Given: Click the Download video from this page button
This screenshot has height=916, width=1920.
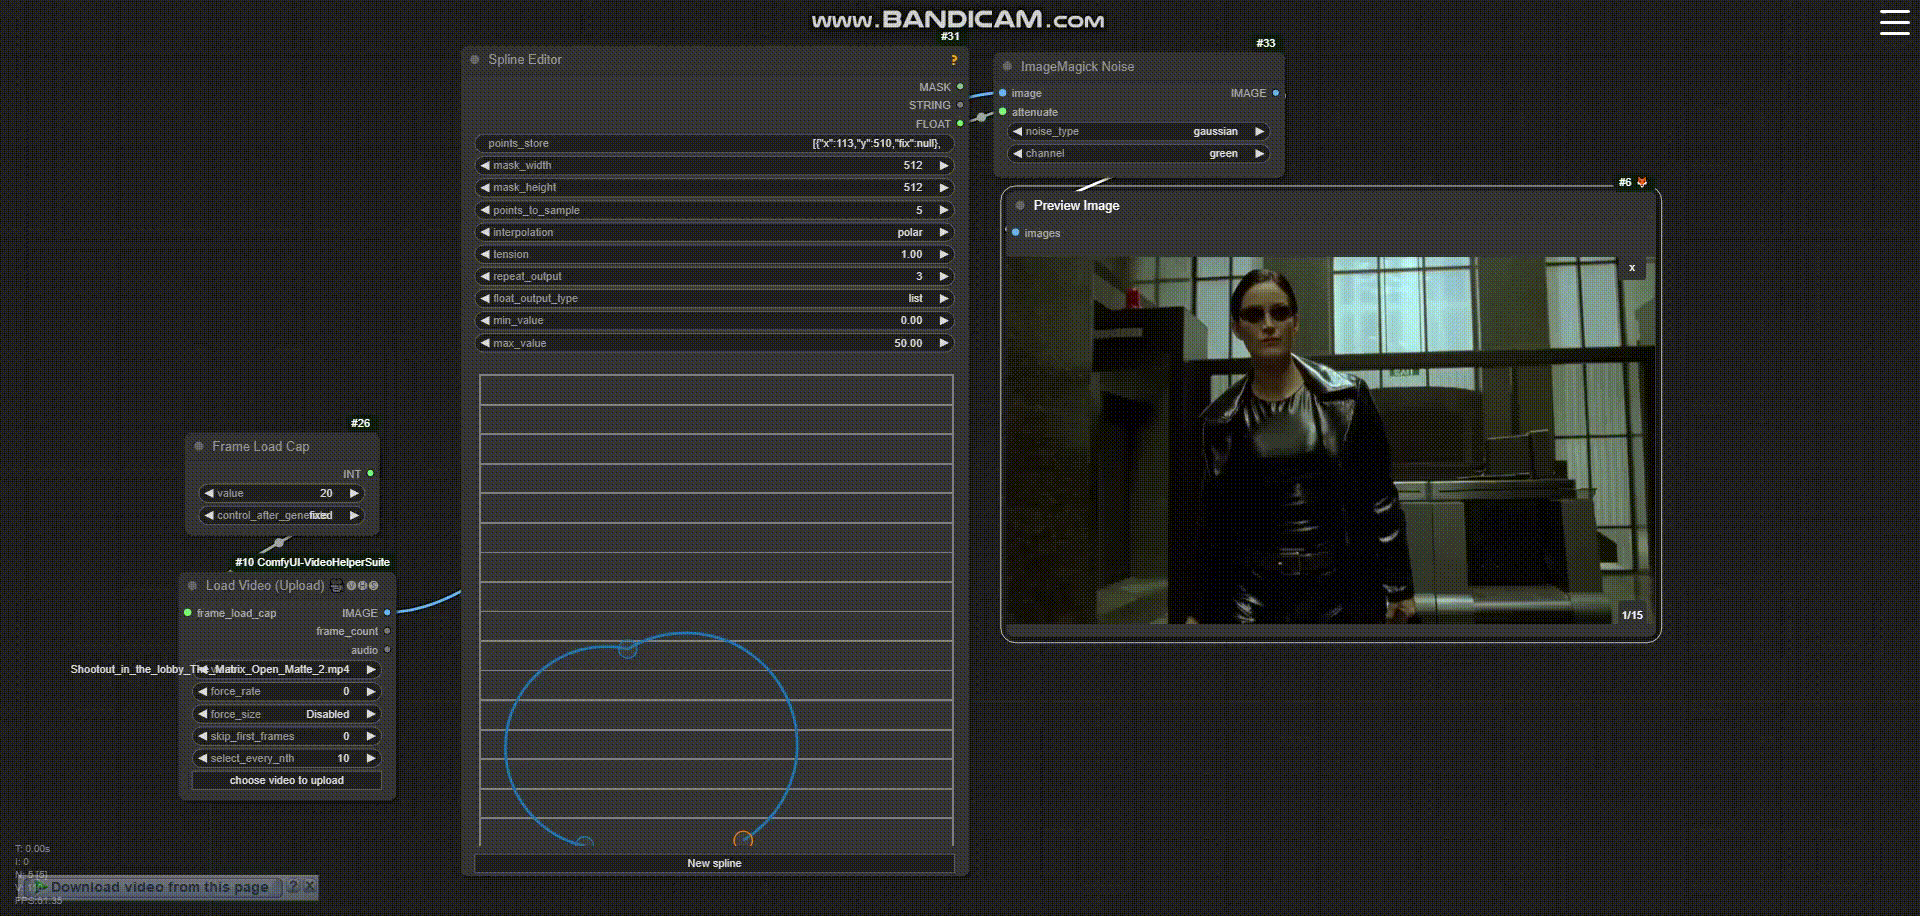Looking at the screenshot, I should [152, 887].
